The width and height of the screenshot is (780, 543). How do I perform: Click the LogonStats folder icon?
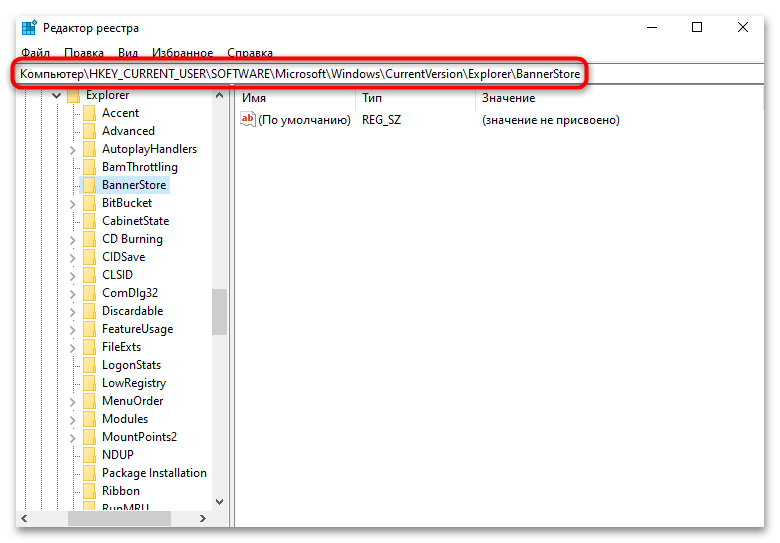[90, 365]
